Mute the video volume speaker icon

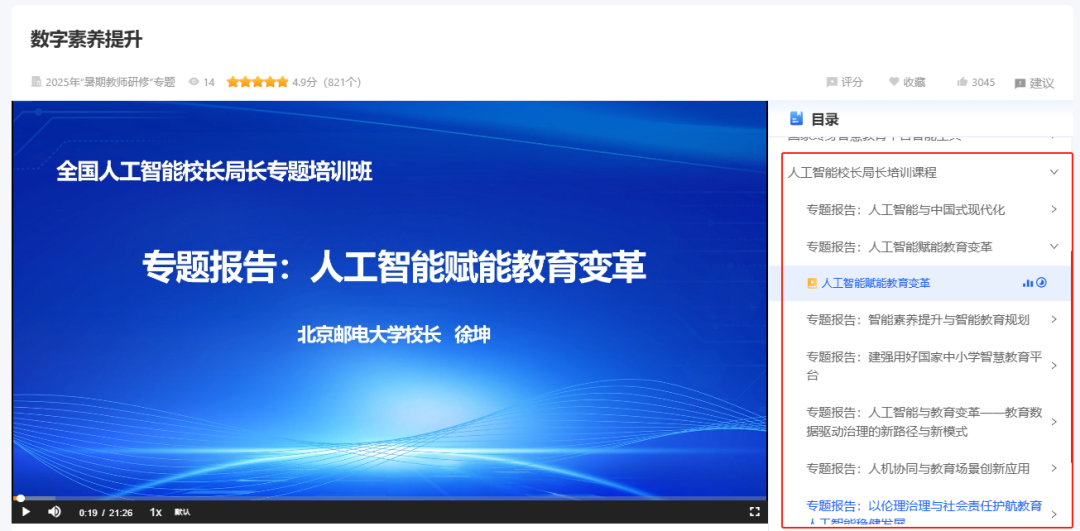click(54, 512)
